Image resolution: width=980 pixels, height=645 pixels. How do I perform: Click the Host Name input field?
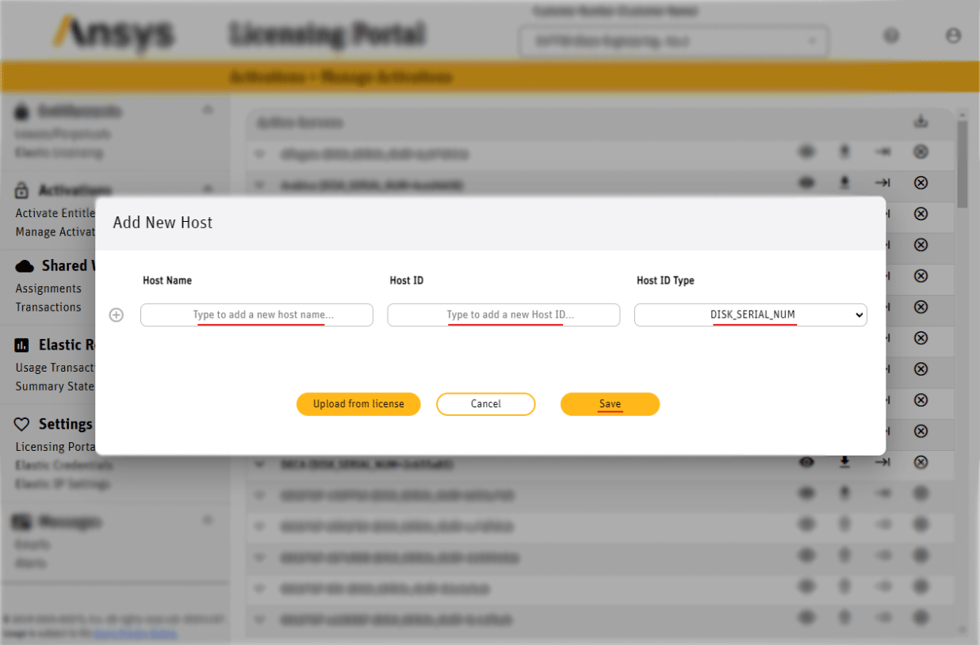click(256, 314)
